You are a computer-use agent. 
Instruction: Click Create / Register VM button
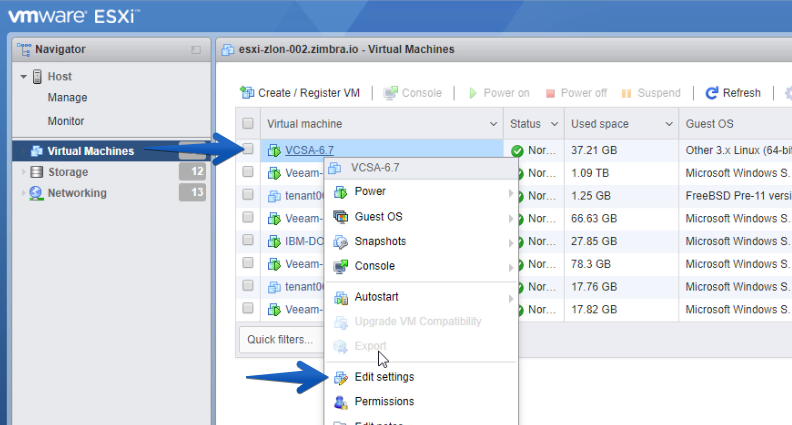point(300,93)
